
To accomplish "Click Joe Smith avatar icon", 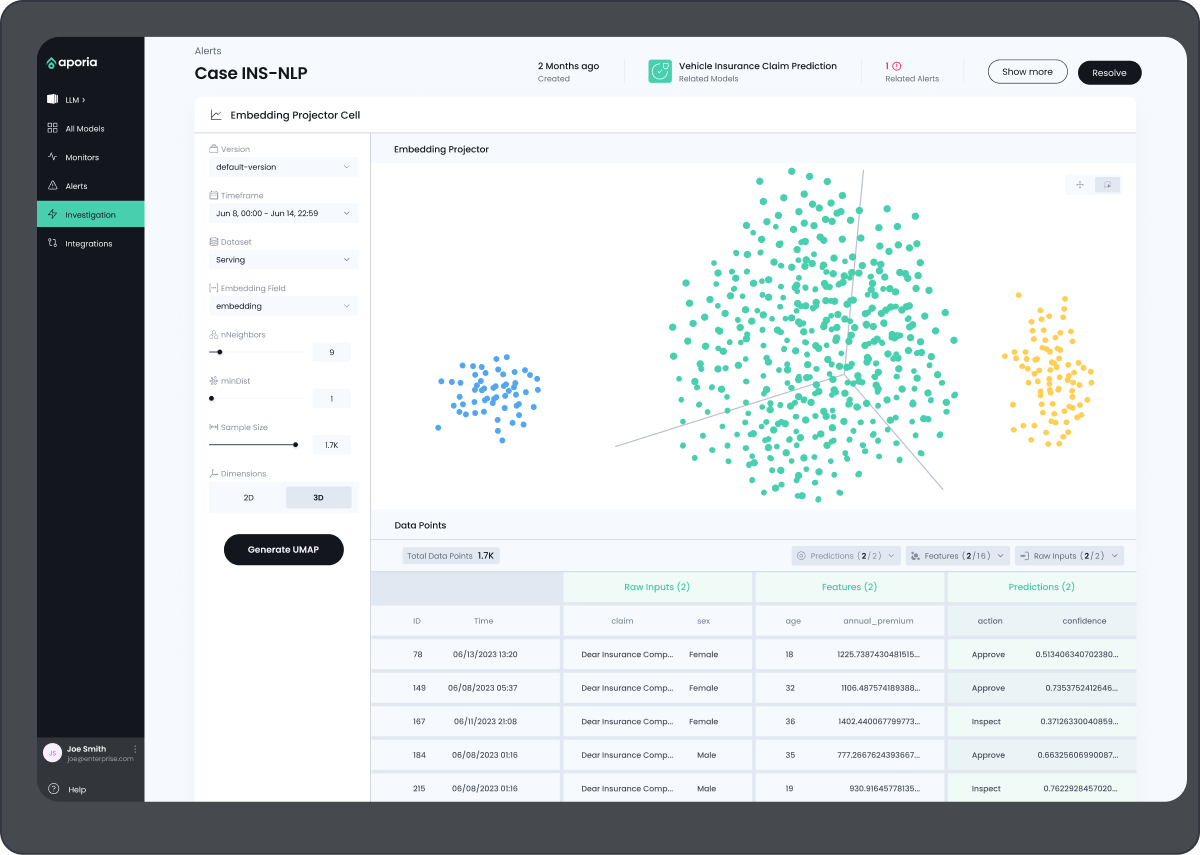I will coord(53,753).
